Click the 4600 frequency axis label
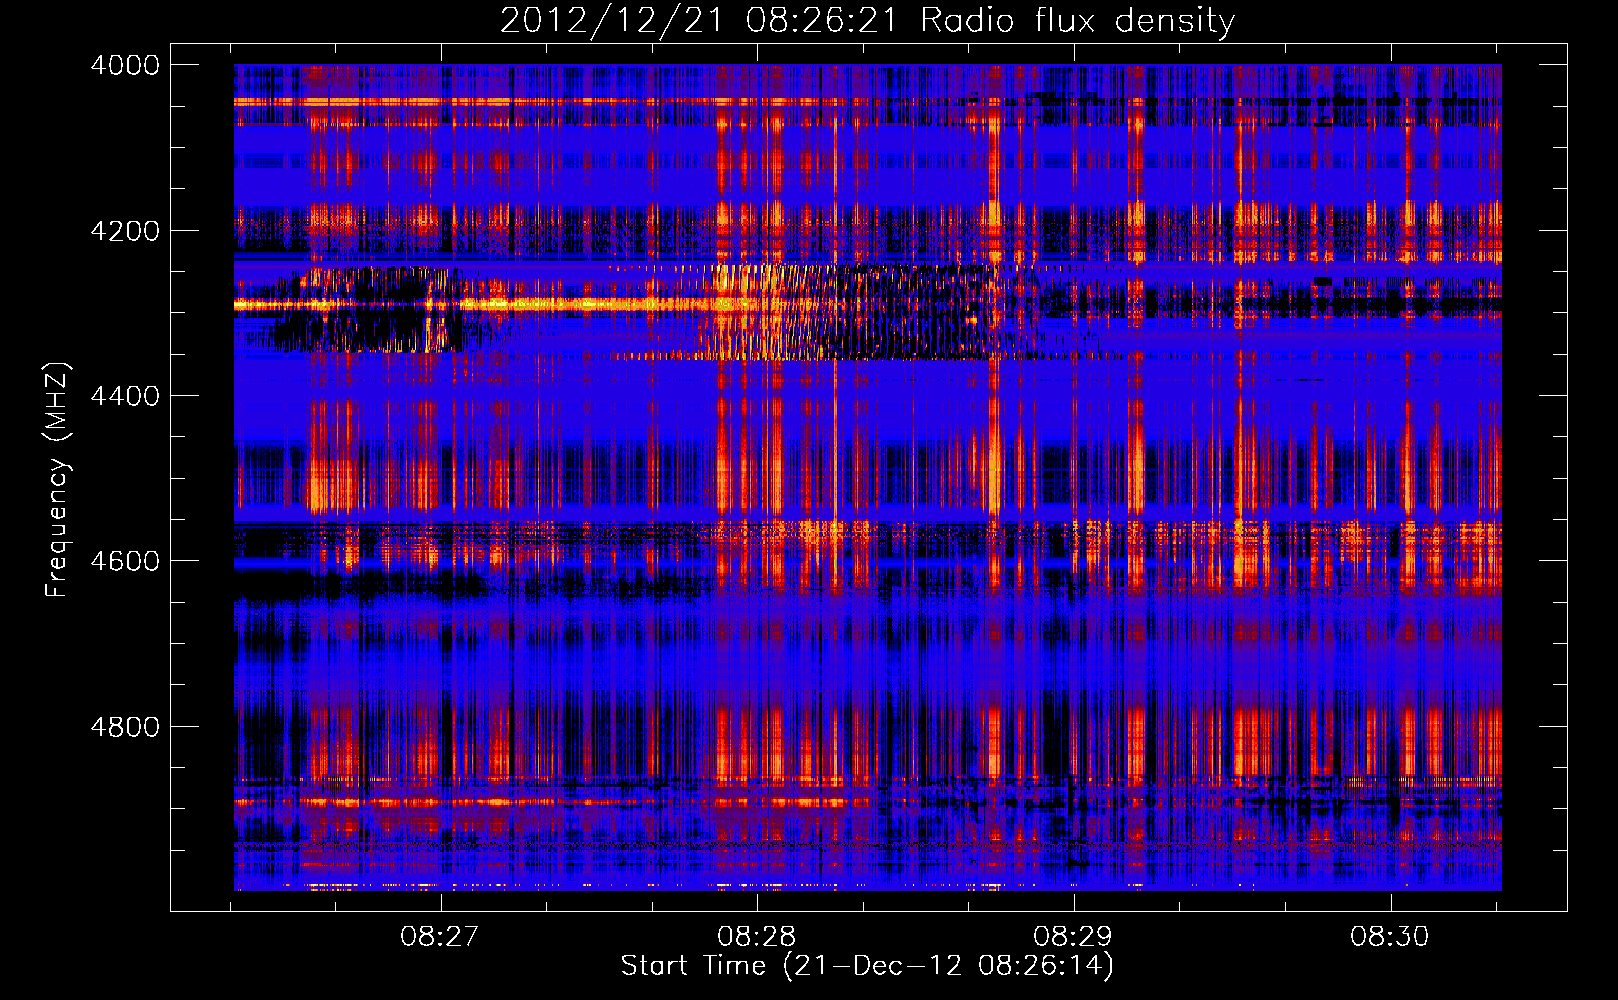 [125, 561]
